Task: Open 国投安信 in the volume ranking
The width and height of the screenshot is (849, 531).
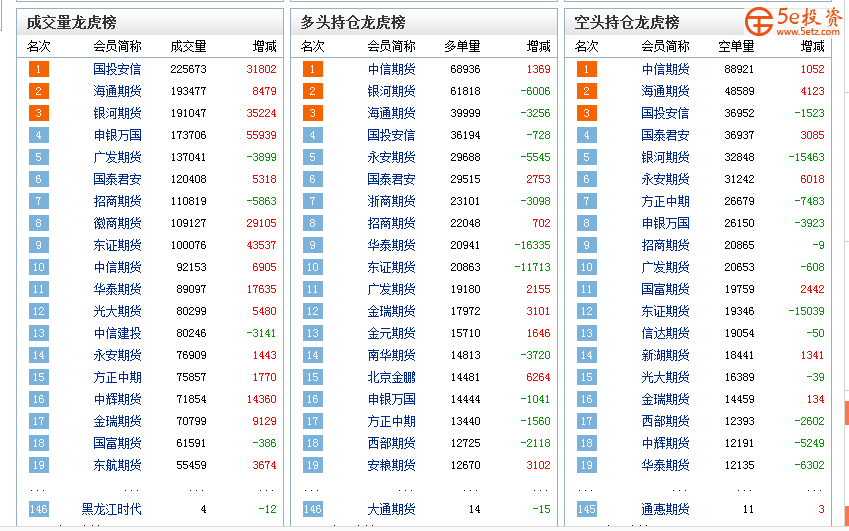Action: tap(117, 69)
